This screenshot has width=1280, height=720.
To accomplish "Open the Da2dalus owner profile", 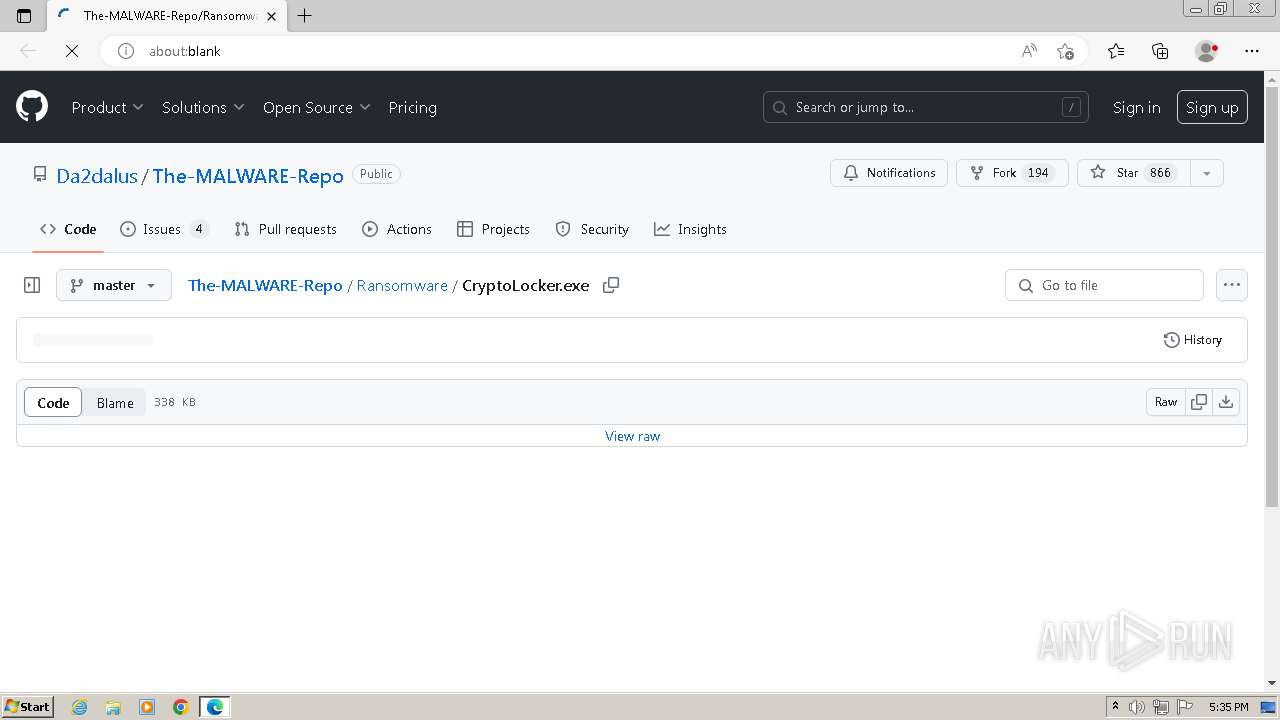I will pos(97,175).
